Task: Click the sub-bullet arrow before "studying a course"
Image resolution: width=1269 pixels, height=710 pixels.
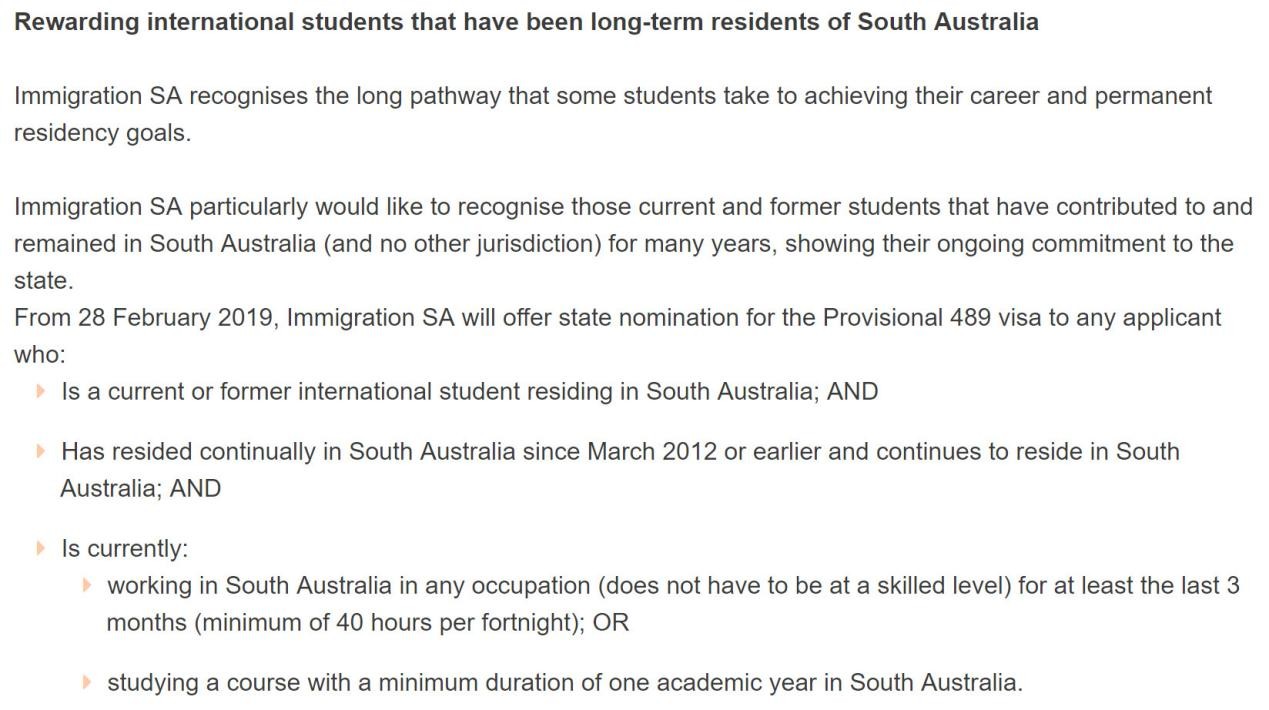Action: (x=87, y=683)
